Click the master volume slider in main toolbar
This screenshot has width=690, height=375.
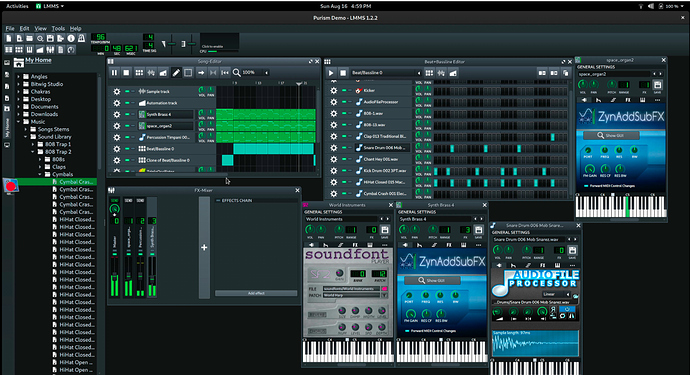coord(172,44)
